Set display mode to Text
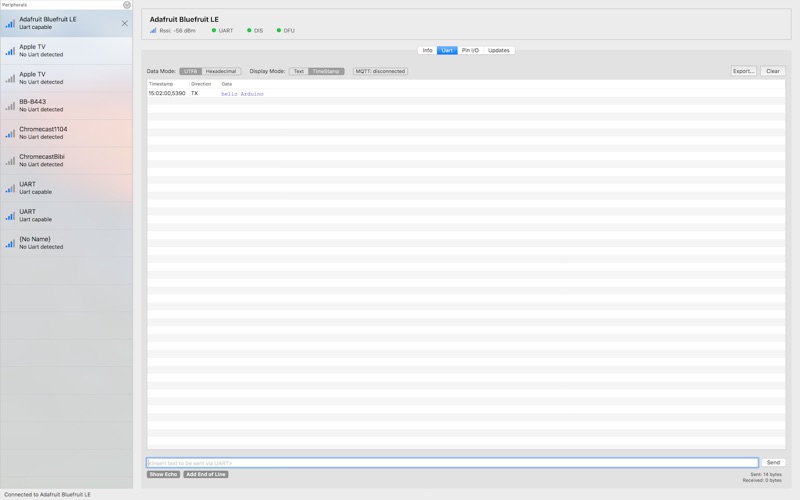 pyautogui.click(x=299, y=71)
